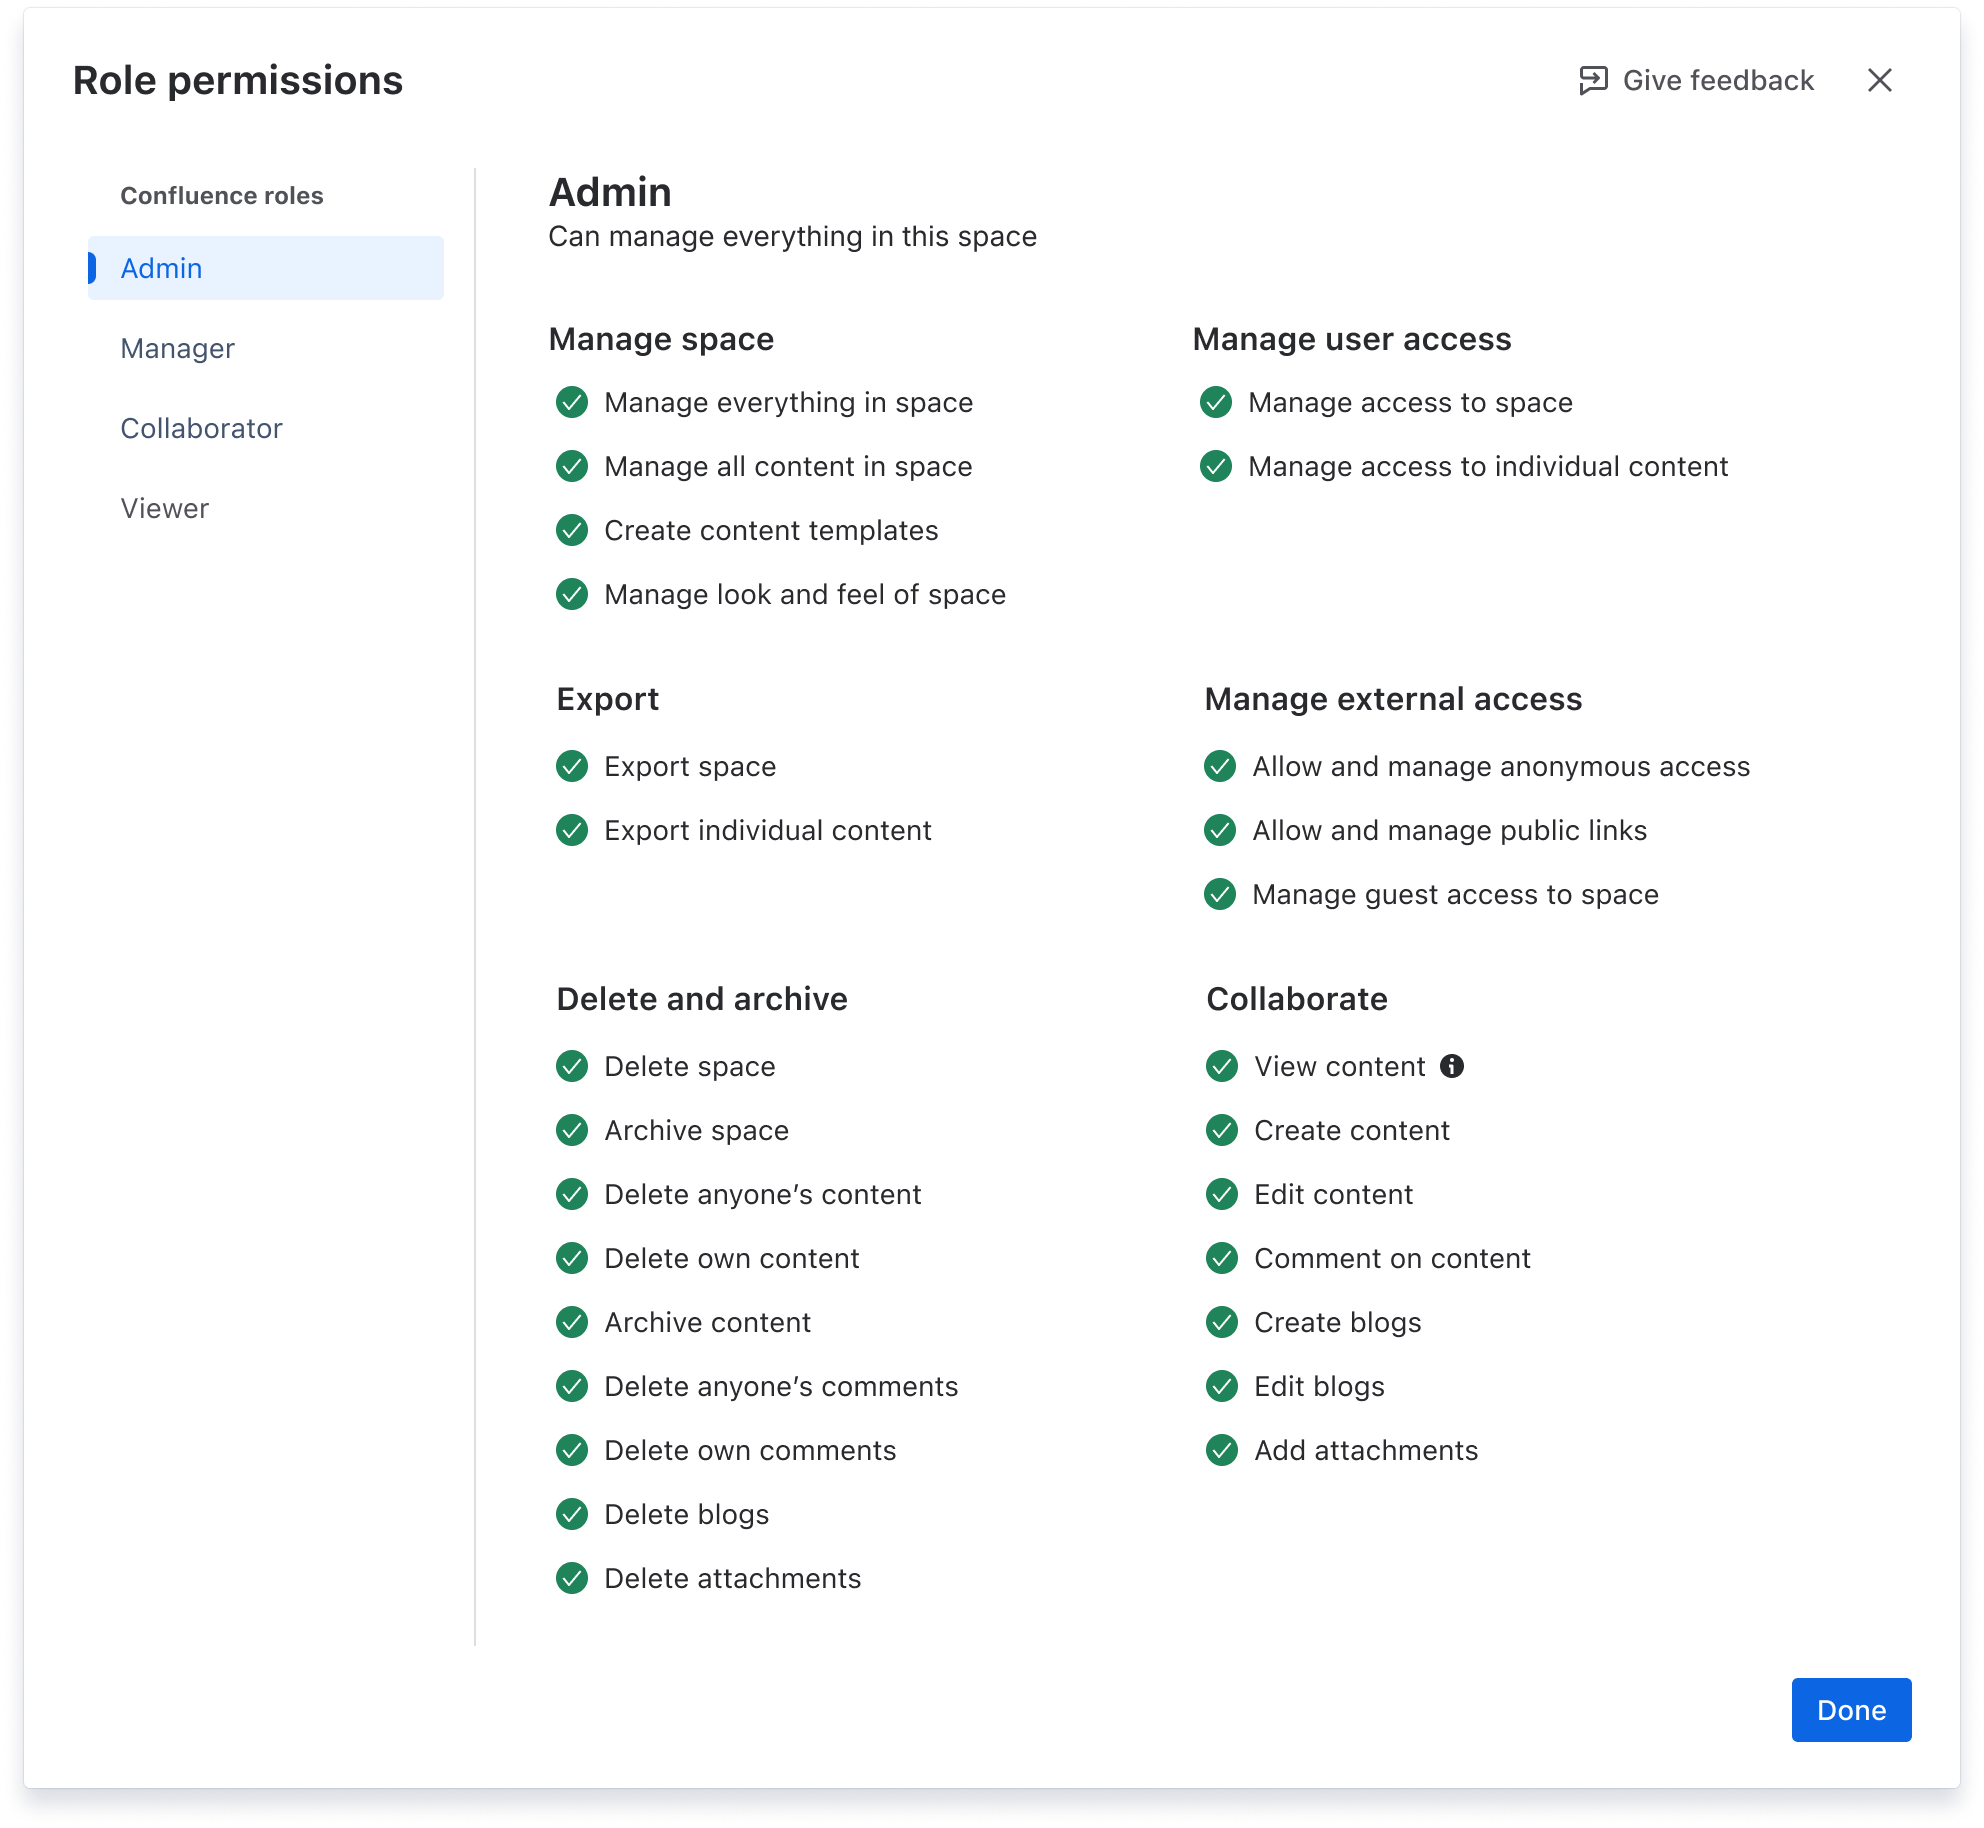This screenshot has width=1984, height=1828.
Task: Close the Role permissions dialog
Action: pyautogui.click(x=1881, y=80)
